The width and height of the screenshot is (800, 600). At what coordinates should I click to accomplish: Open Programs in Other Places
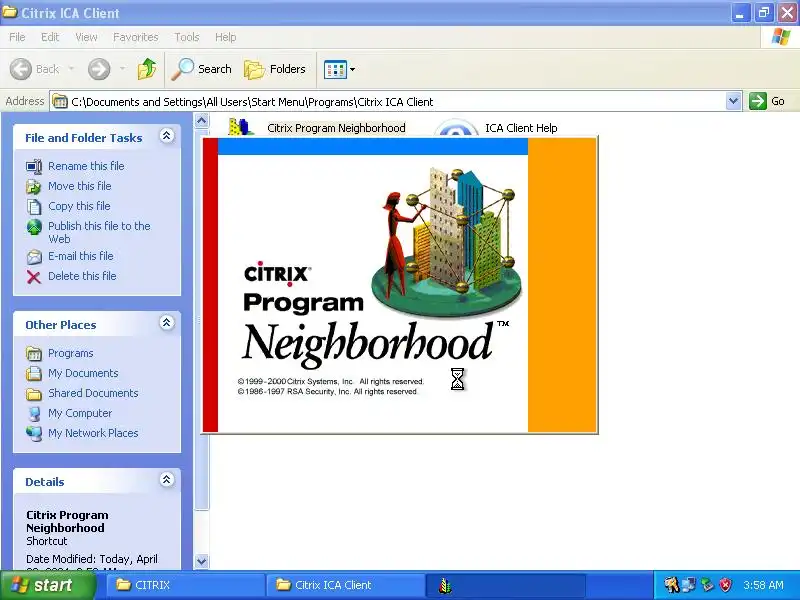70,353
